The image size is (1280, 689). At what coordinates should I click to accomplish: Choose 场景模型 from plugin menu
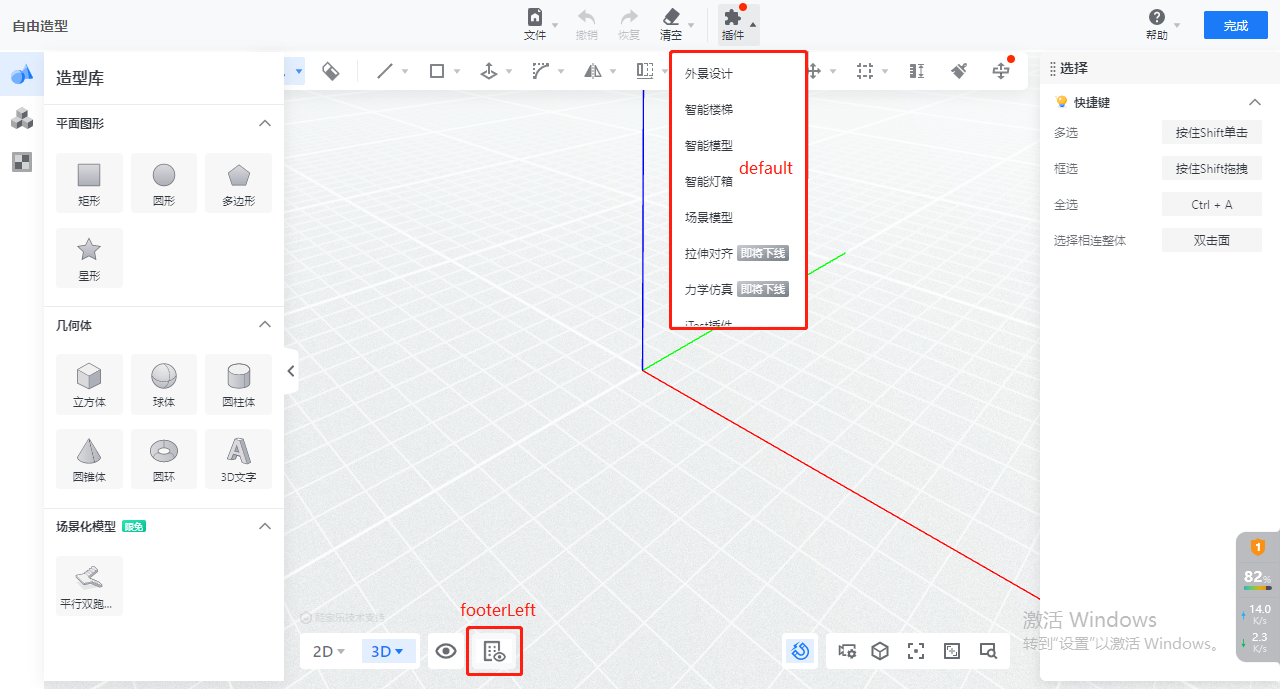point(709,218)
